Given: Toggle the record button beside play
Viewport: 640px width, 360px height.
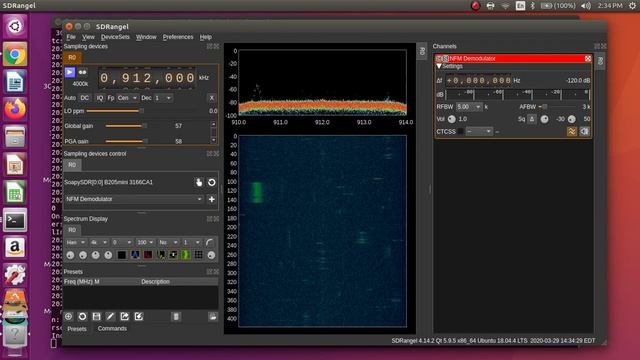Looking at the screenshot, I should [82, 72].
